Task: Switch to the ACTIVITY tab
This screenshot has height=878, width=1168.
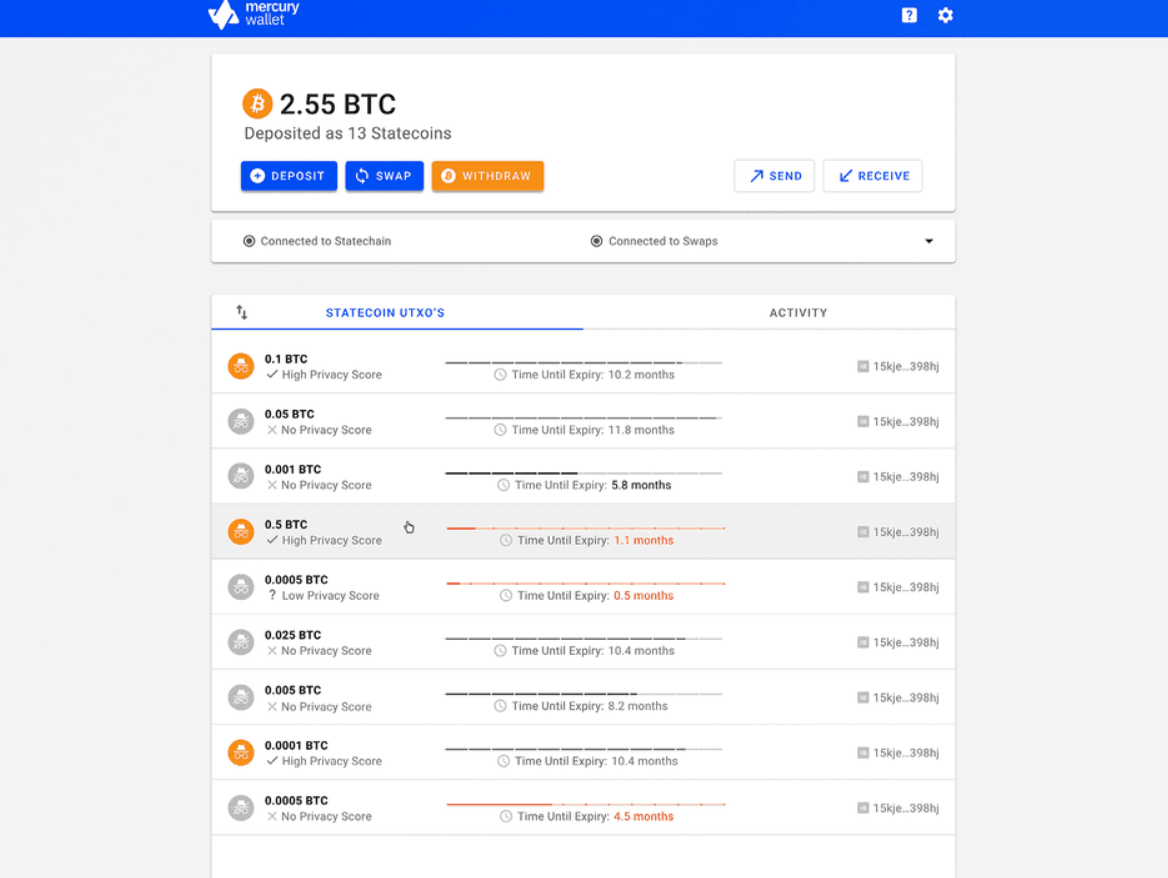Action: pos(798,313)
